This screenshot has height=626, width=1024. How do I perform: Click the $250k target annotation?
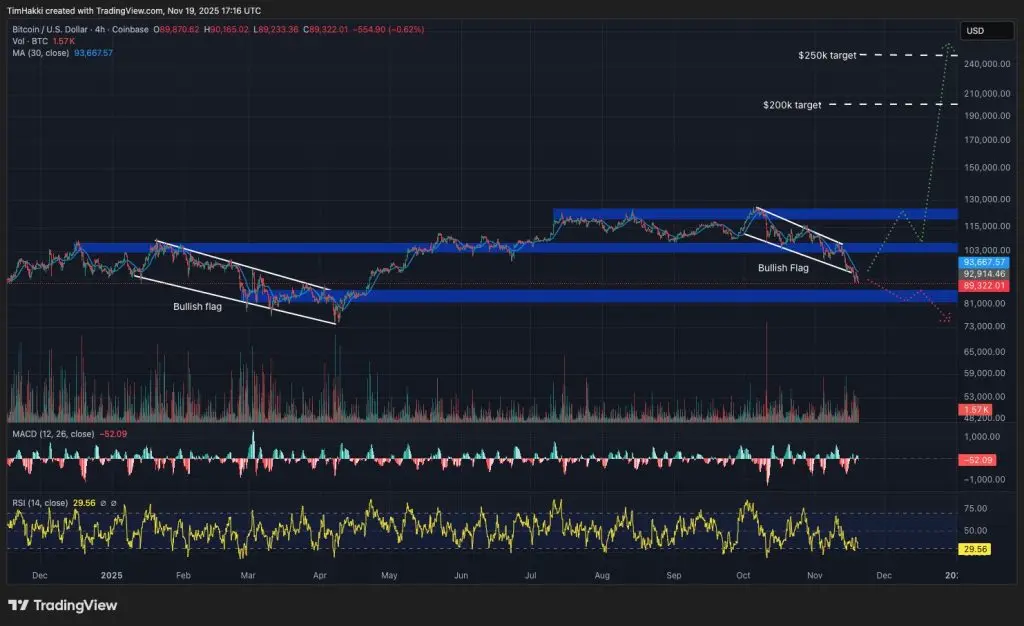[826, 55]
